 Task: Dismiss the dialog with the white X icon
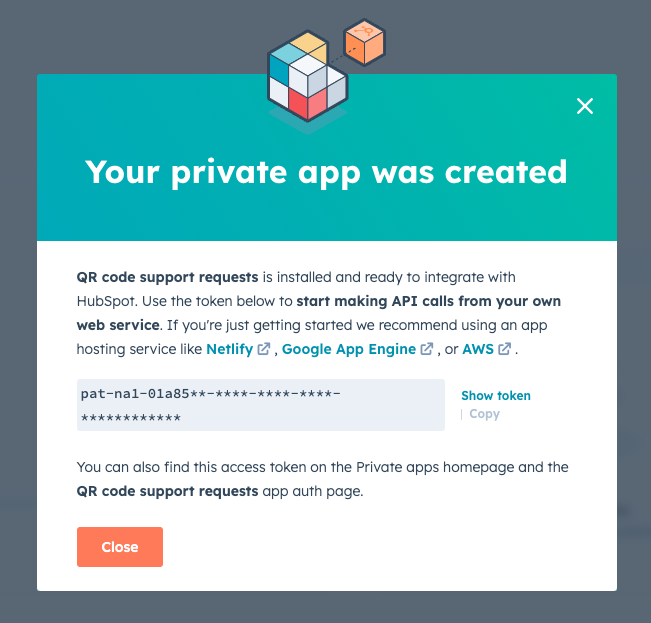click(x=585, y=106)
